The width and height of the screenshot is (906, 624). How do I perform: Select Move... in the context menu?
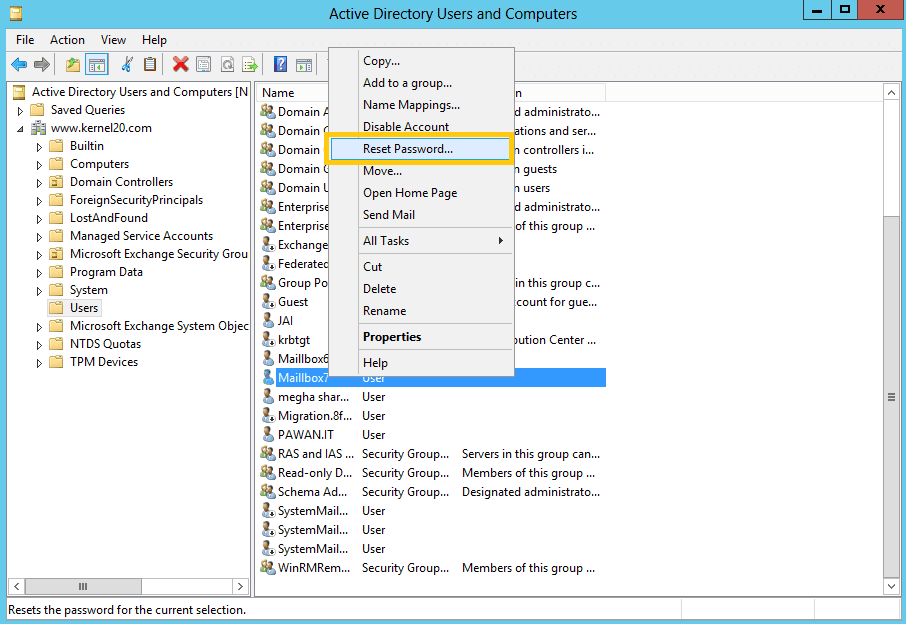(x=421, y=171)
